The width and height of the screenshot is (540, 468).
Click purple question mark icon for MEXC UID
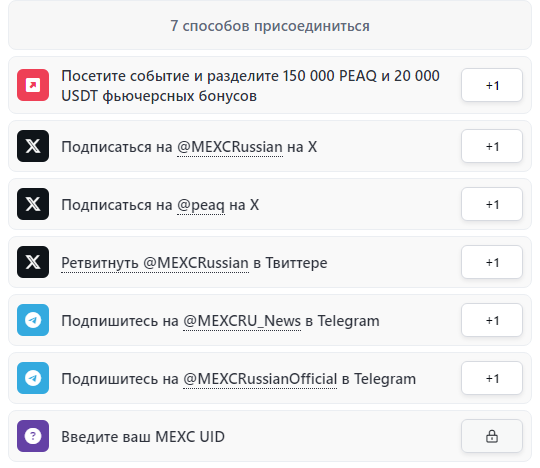pos(33,436)
